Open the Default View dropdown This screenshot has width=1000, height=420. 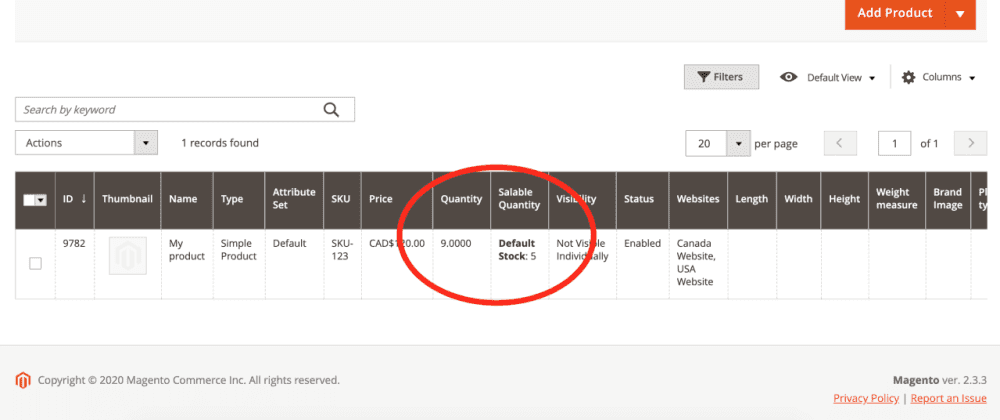pos(827,78)
